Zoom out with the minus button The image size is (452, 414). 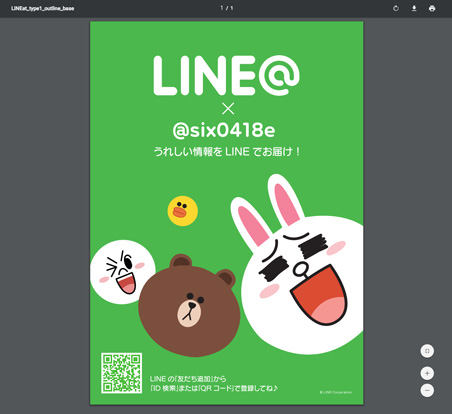(x=427, y=390)
